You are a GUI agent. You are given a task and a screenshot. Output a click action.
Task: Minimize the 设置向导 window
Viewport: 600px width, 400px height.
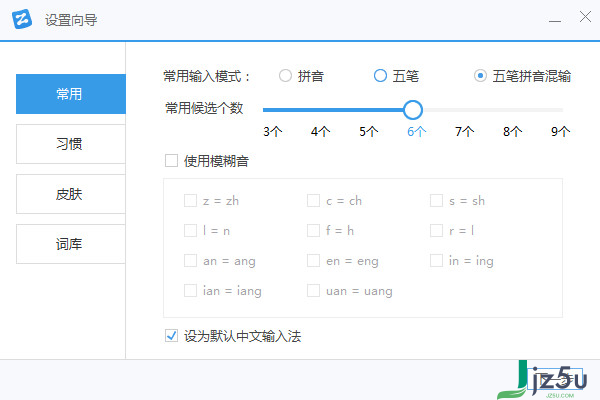click(555, 21)
